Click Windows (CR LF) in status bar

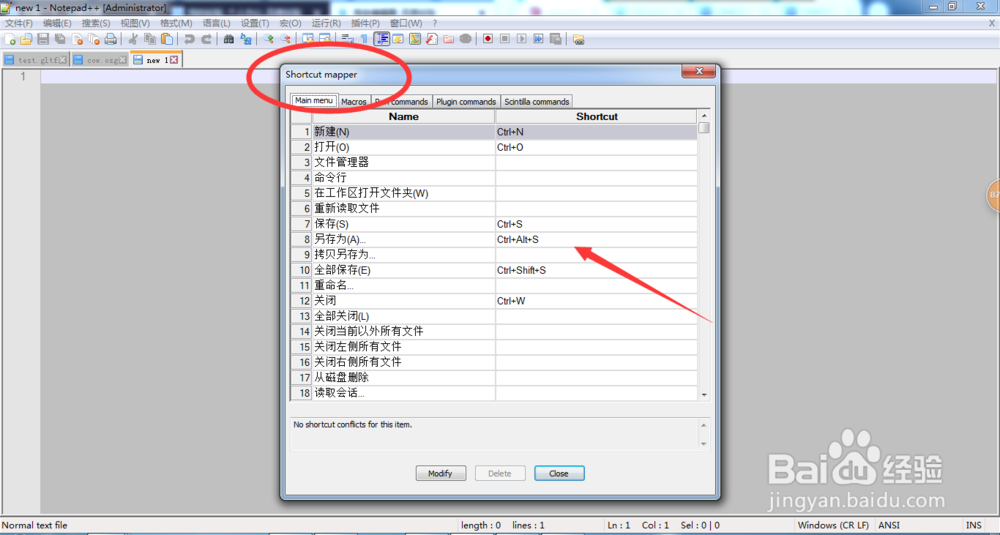(834, 525)
